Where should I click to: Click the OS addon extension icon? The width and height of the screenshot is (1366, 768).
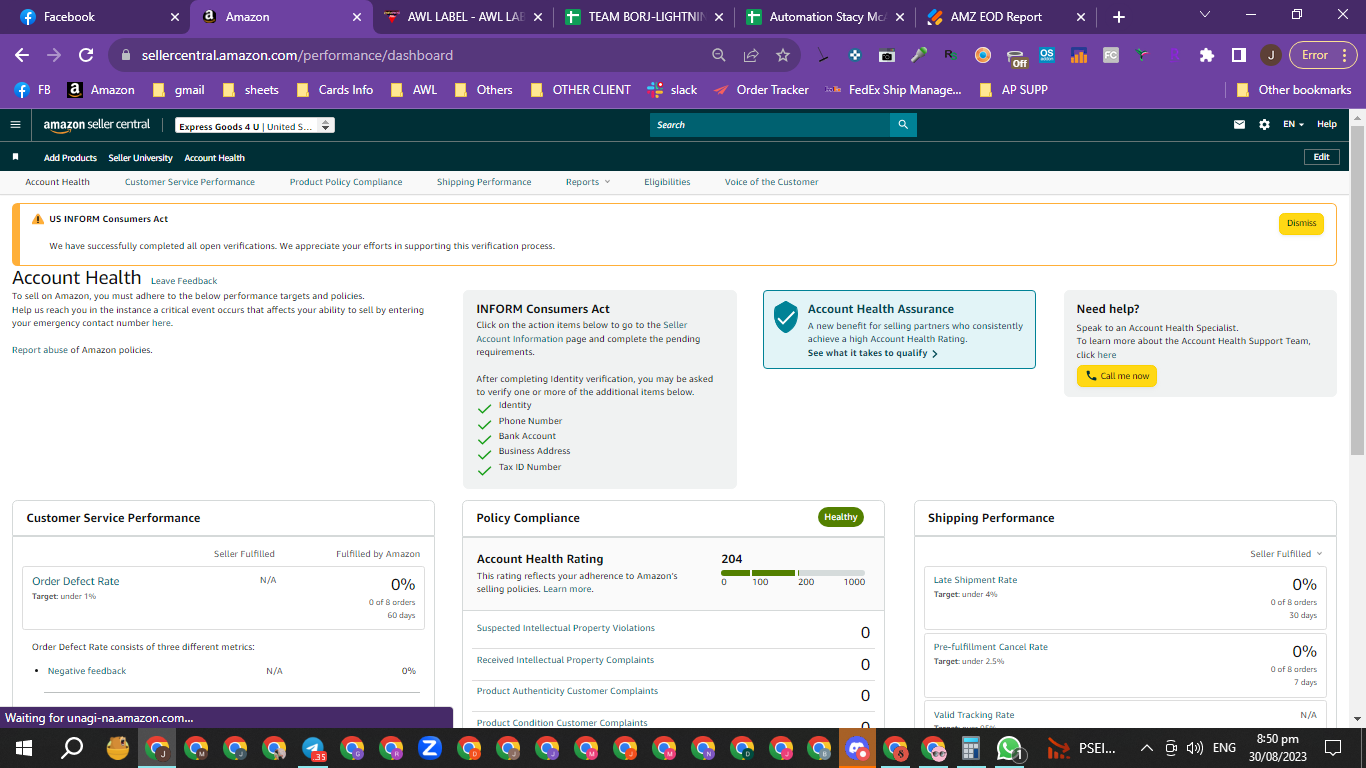tap(1047, 55)
